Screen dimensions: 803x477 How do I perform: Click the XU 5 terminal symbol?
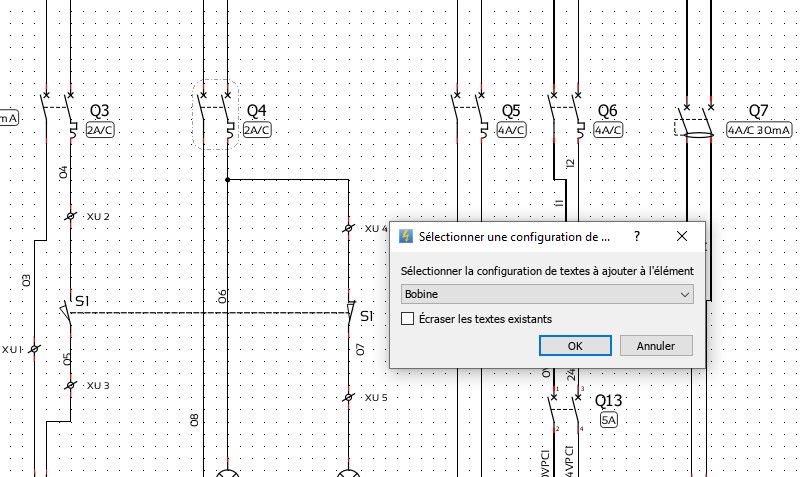click(x=349, y=397)
